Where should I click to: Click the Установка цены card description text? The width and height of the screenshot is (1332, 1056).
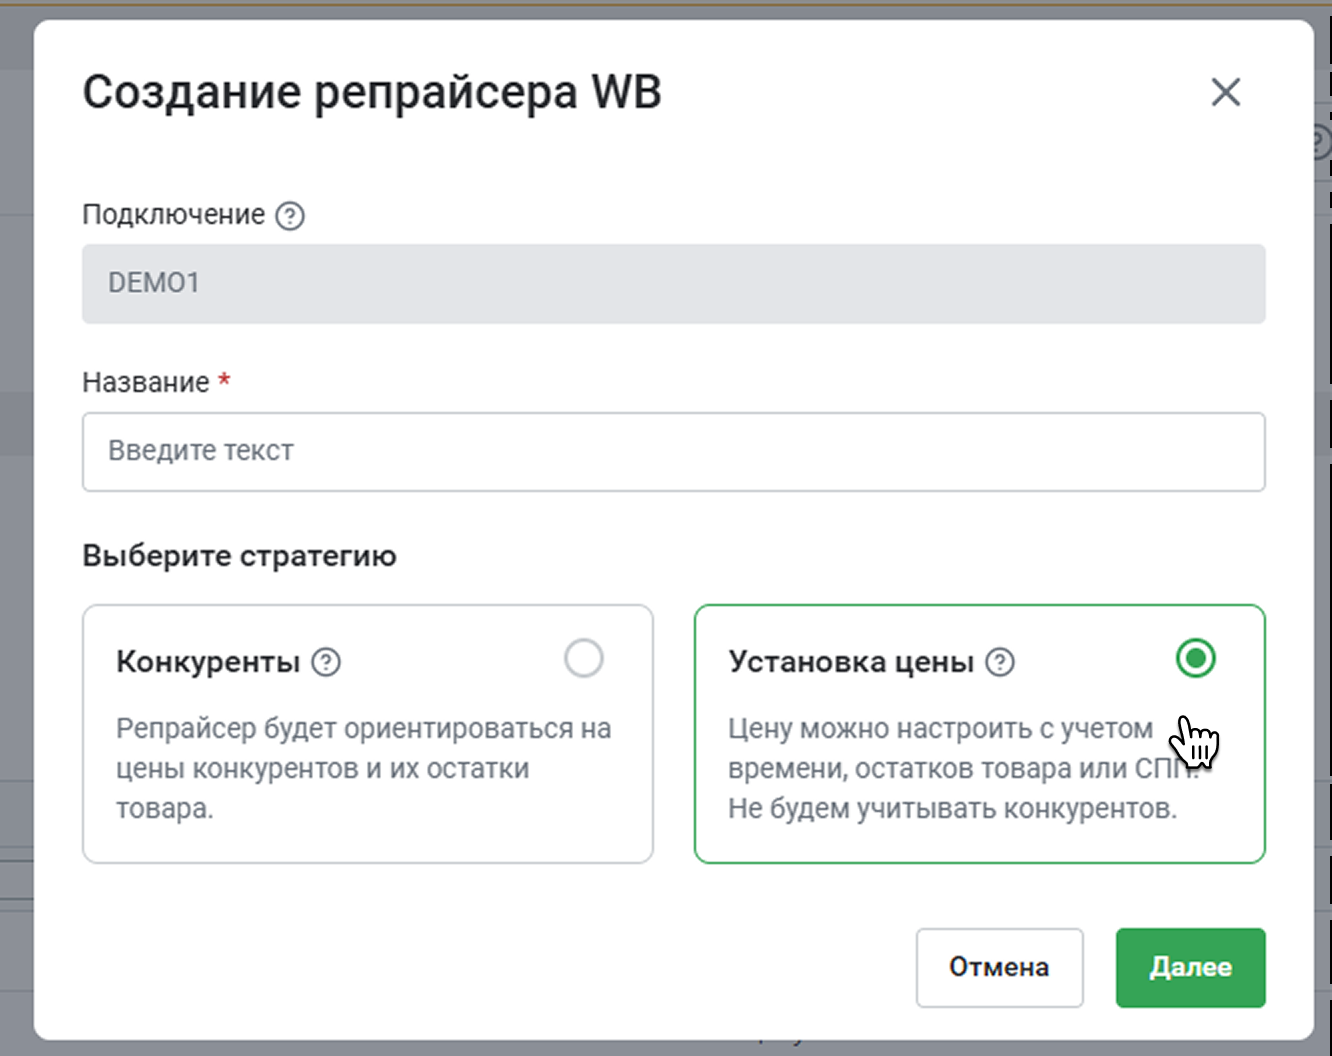pos(952,768)
